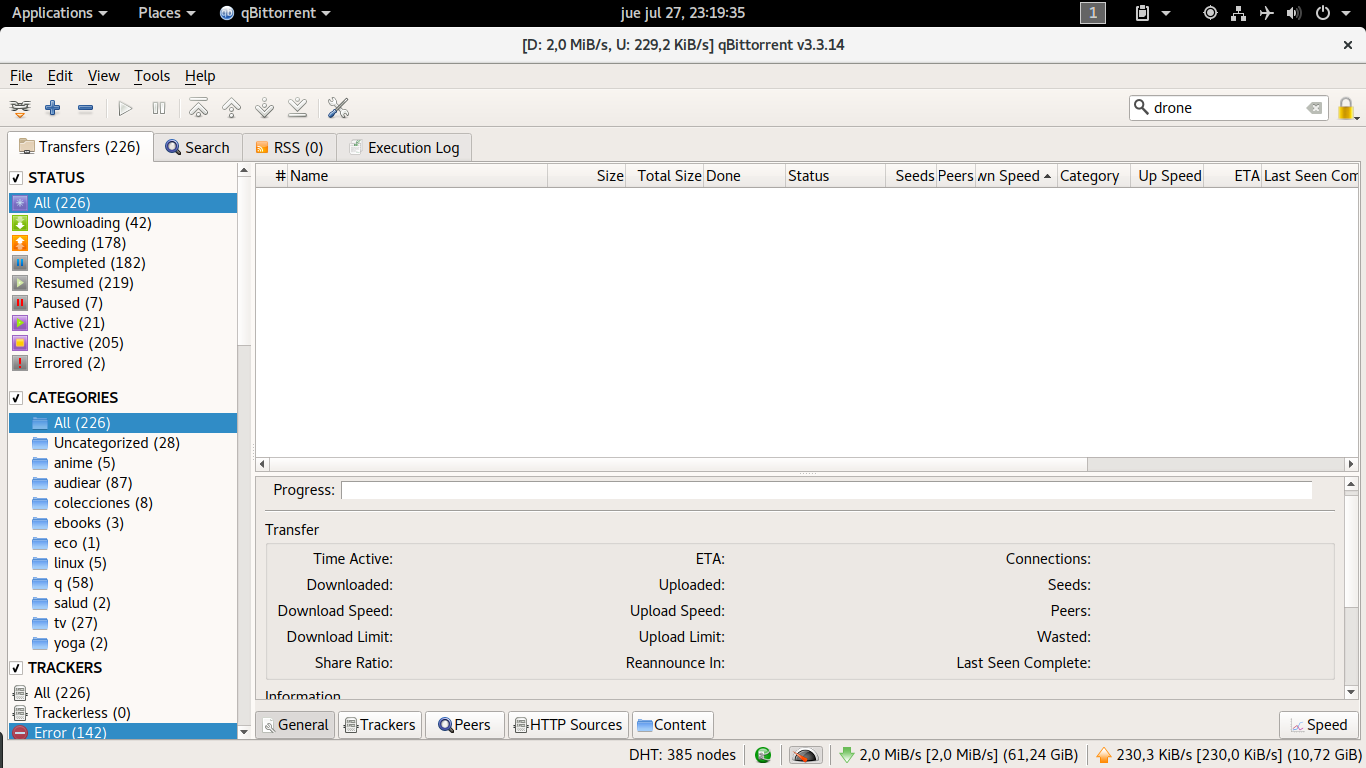
Task: Resume torrents via the play icon
Action: (x=124, y=108)
